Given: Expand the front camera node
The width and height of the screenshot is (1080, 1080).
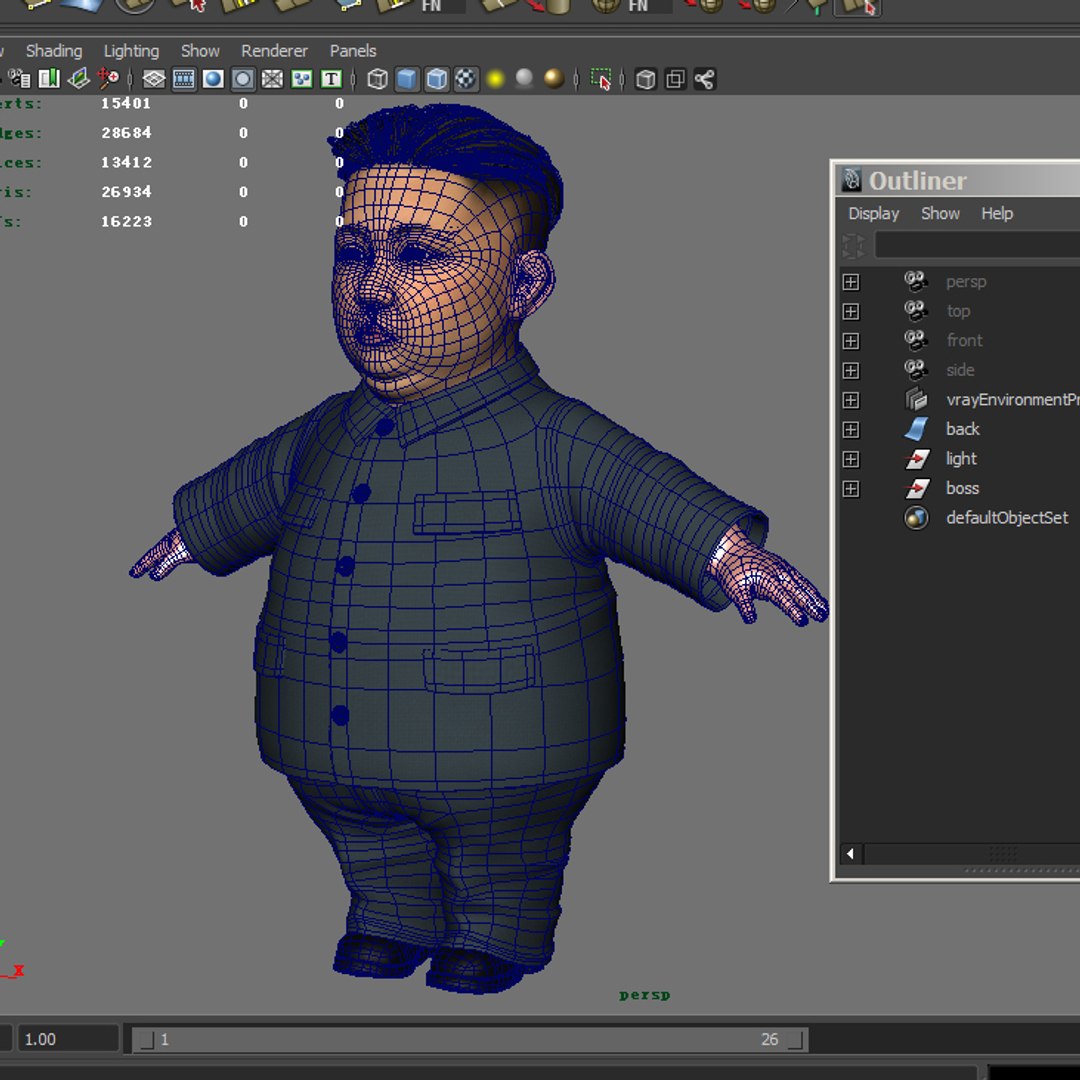Looking at the screenshot, I should 851,341.
